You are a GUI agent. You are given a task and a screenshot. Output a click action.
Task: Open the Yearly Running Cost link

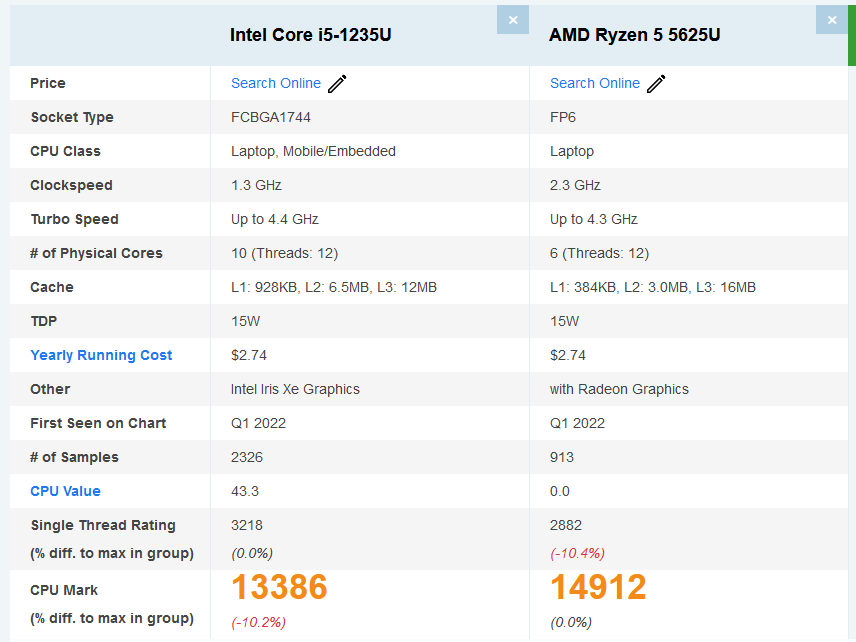(x=101, y=355)
